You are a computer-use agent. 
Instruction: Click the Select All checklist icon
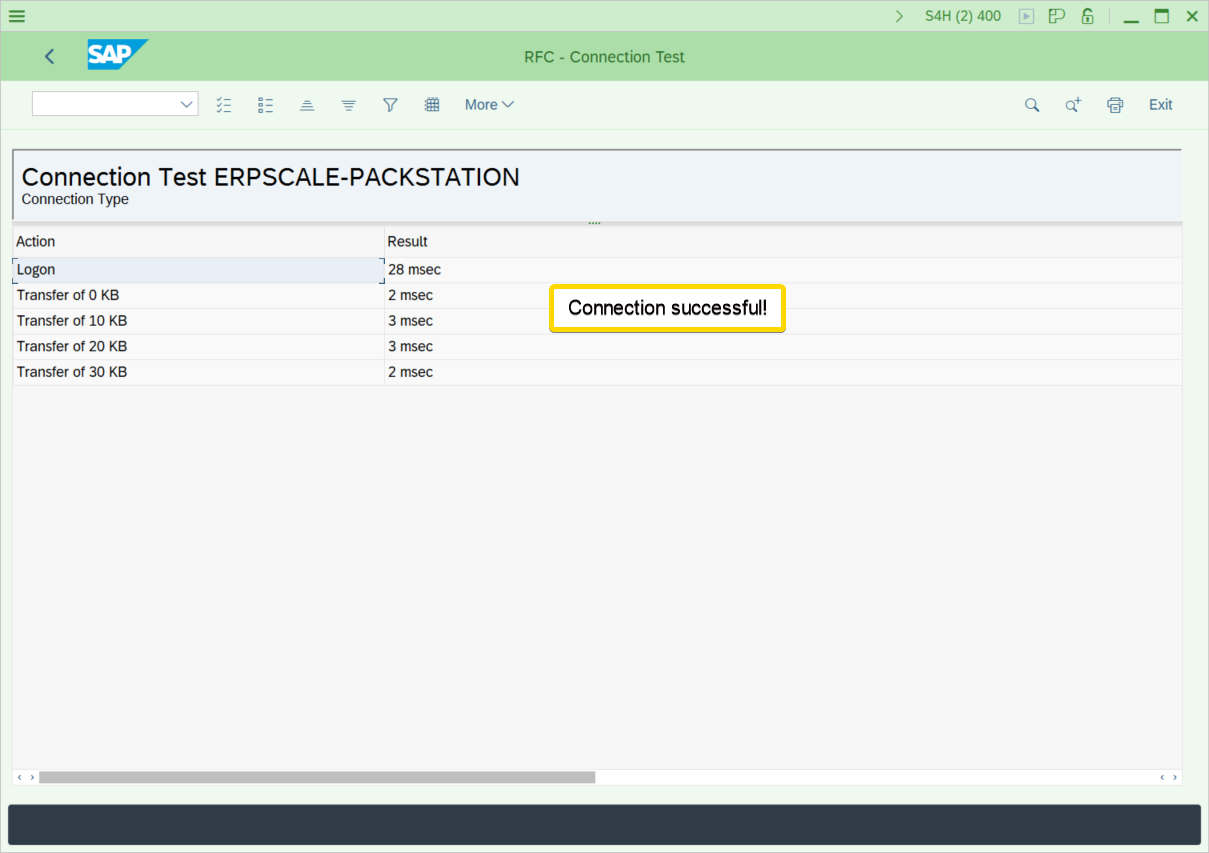(x=224, y=105)
